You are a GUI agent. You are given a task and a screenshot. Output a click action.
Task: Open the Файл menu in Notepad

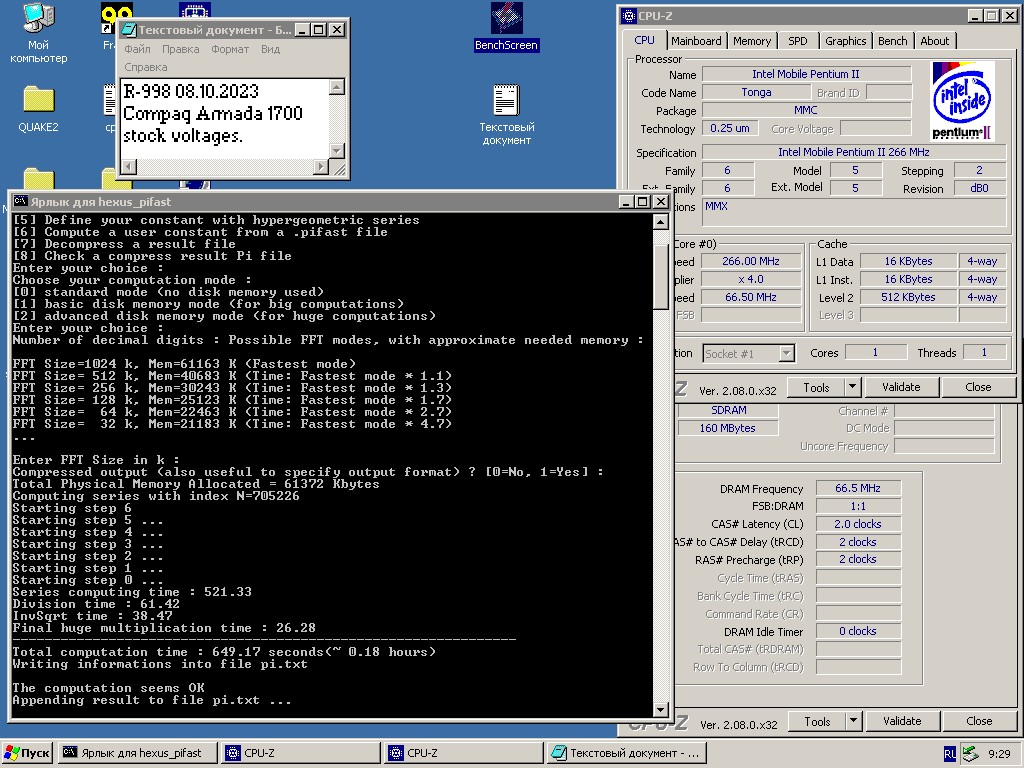coord(137,49)
